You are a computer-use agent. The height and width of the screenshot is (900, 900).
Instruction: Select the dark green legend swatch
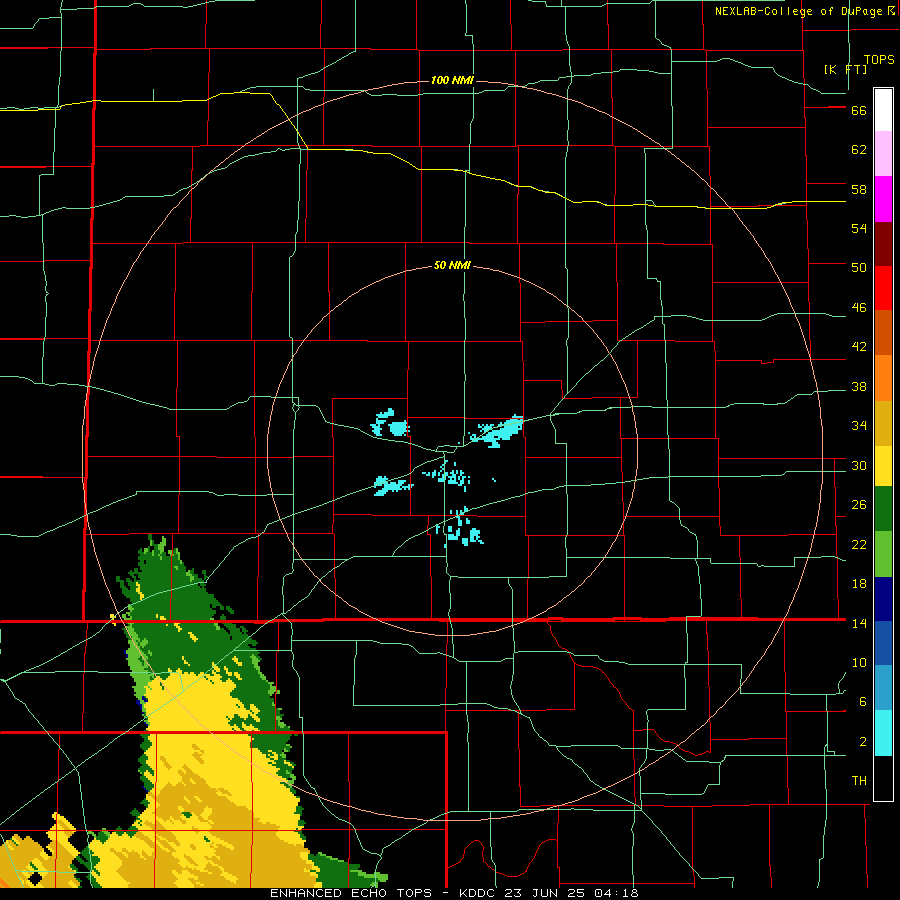pos(883,509)
